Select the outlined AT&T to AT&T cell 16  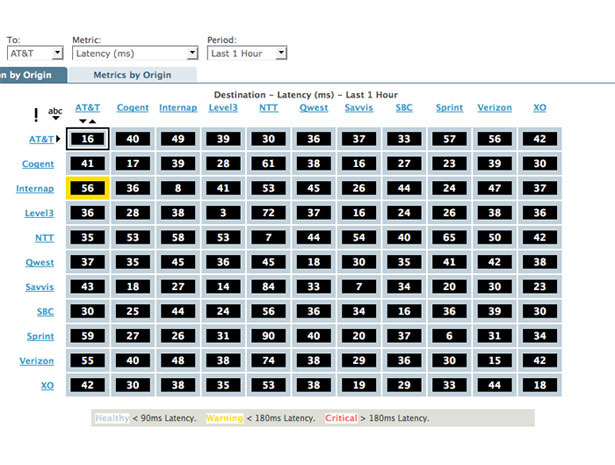point(87,139)
